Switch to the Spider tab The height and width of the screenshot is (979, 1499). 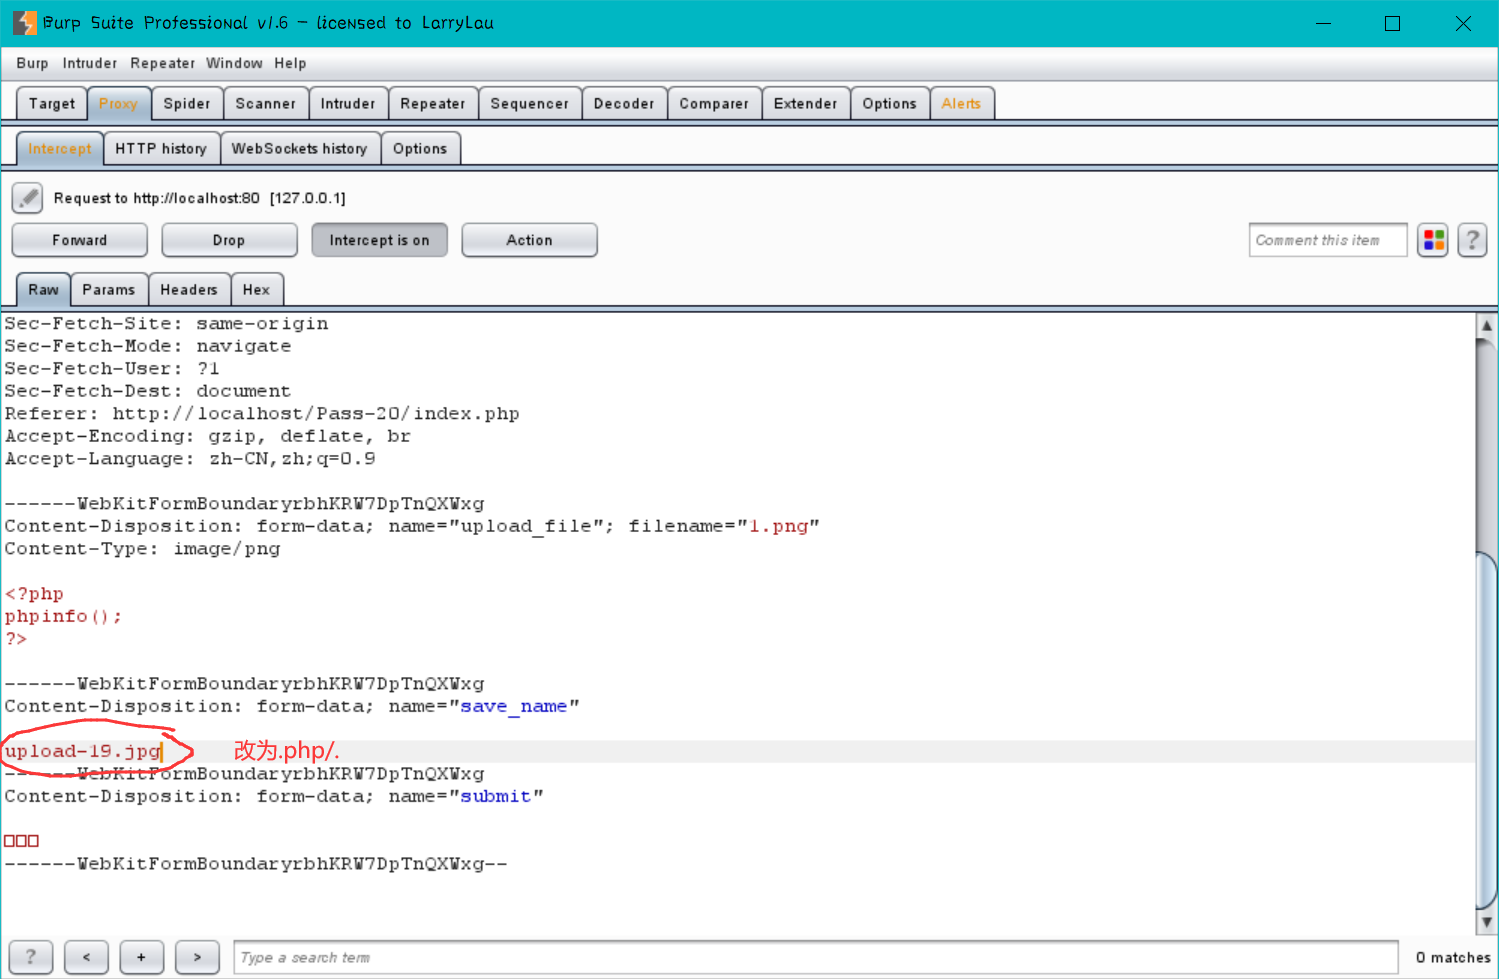[x=187, y=103]
